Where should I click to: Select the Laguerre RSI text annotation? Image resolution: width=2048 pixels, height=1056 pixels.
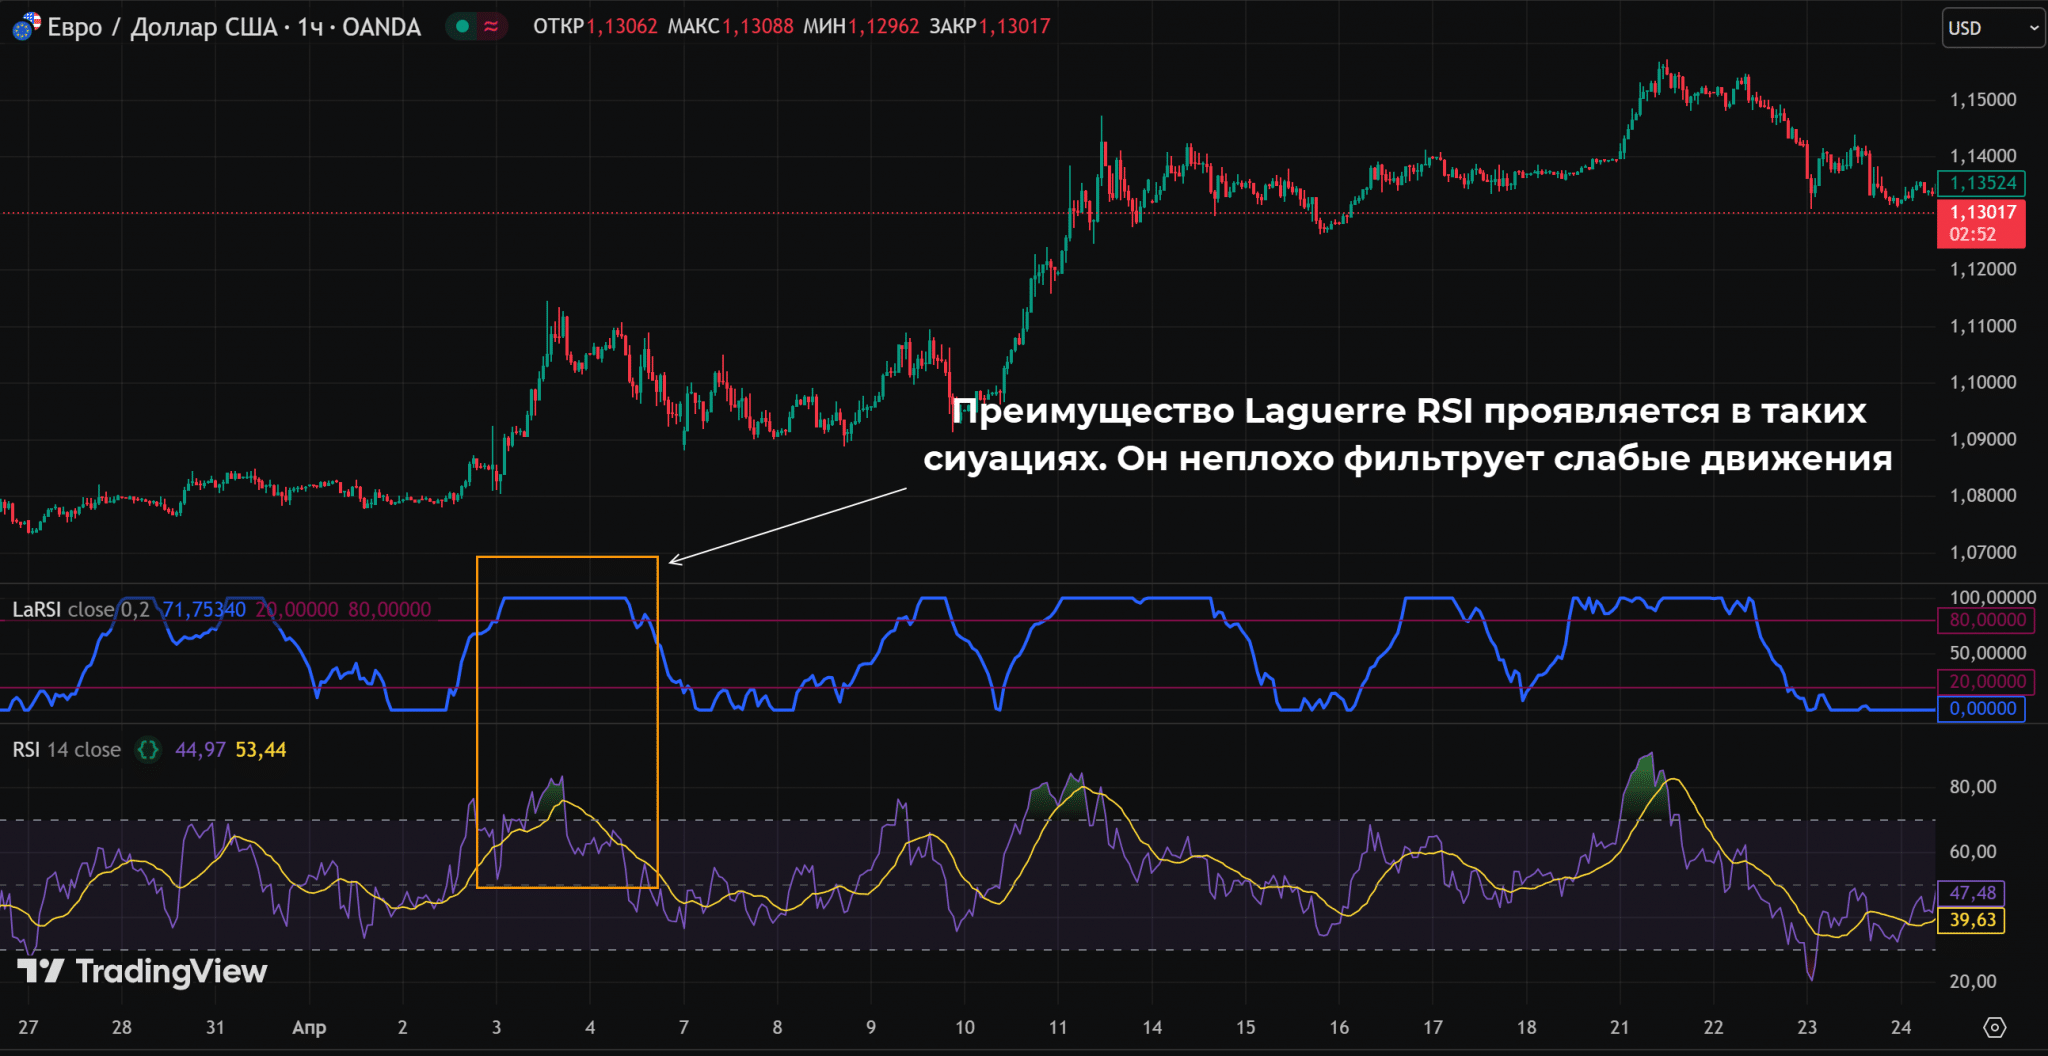(1408, 434)
